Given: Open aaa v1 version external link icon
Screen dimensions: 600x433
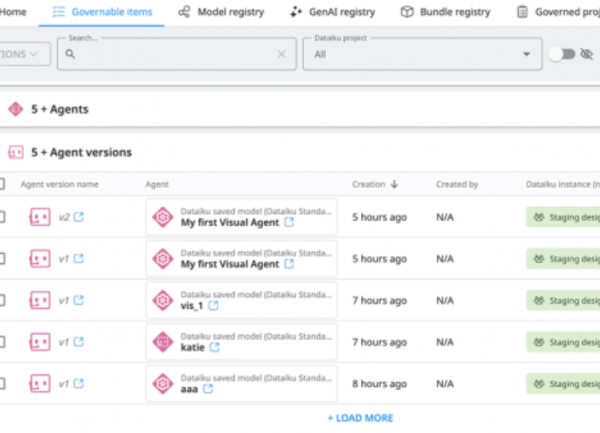Looking at the screenshot, I should pyautogui.click(x=79, y=383).
